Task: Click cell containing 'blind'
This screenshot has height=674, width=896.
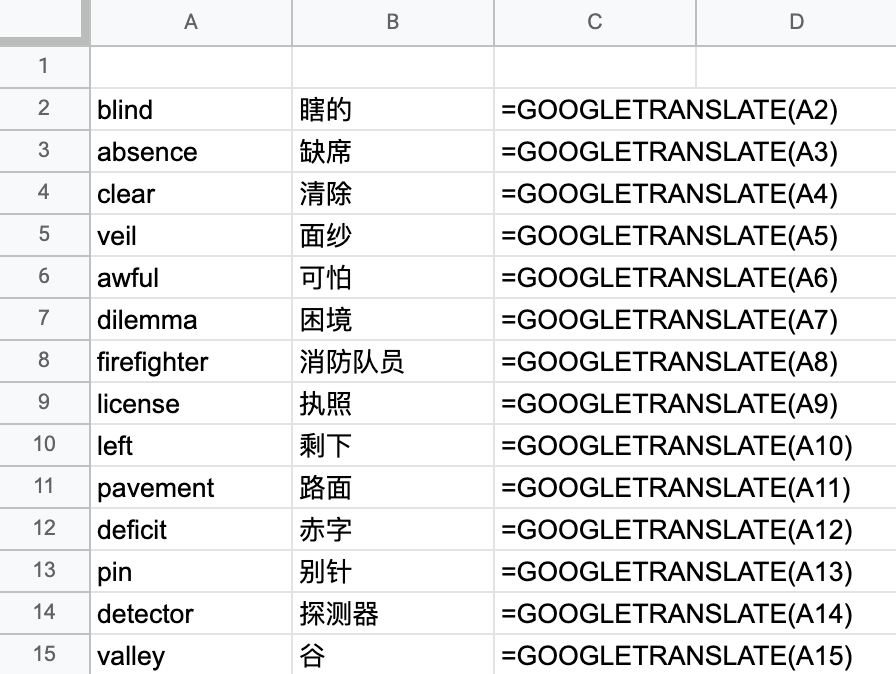Action: (x=191, y=109)
